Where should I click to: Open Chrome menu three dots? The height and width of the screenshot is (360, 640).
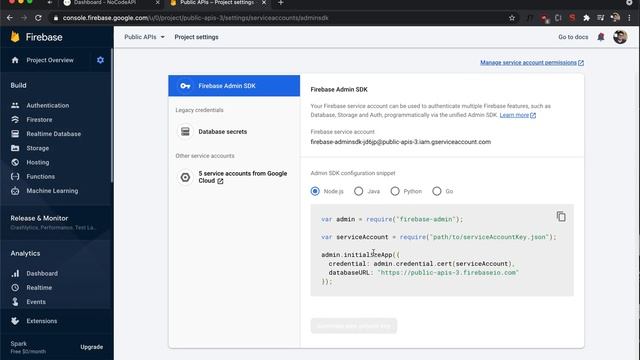click(x=630, y=18)
